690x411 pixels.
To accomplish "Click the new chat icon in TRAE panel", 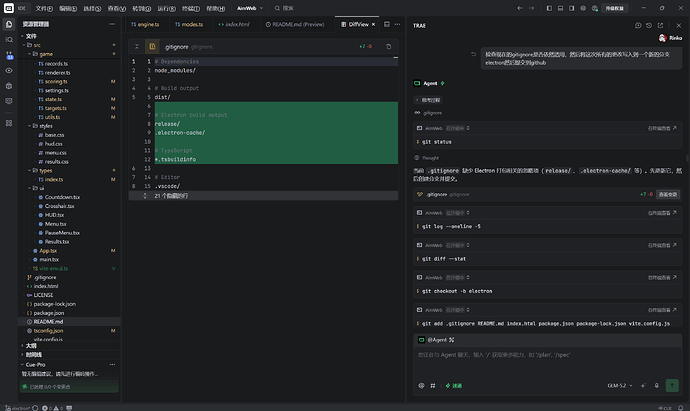I will pos(638,26).
